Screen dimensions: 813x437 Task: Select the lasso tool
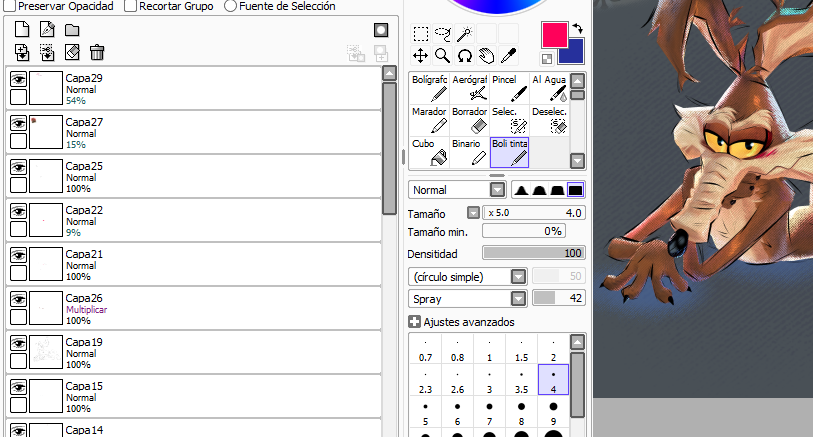442,34
